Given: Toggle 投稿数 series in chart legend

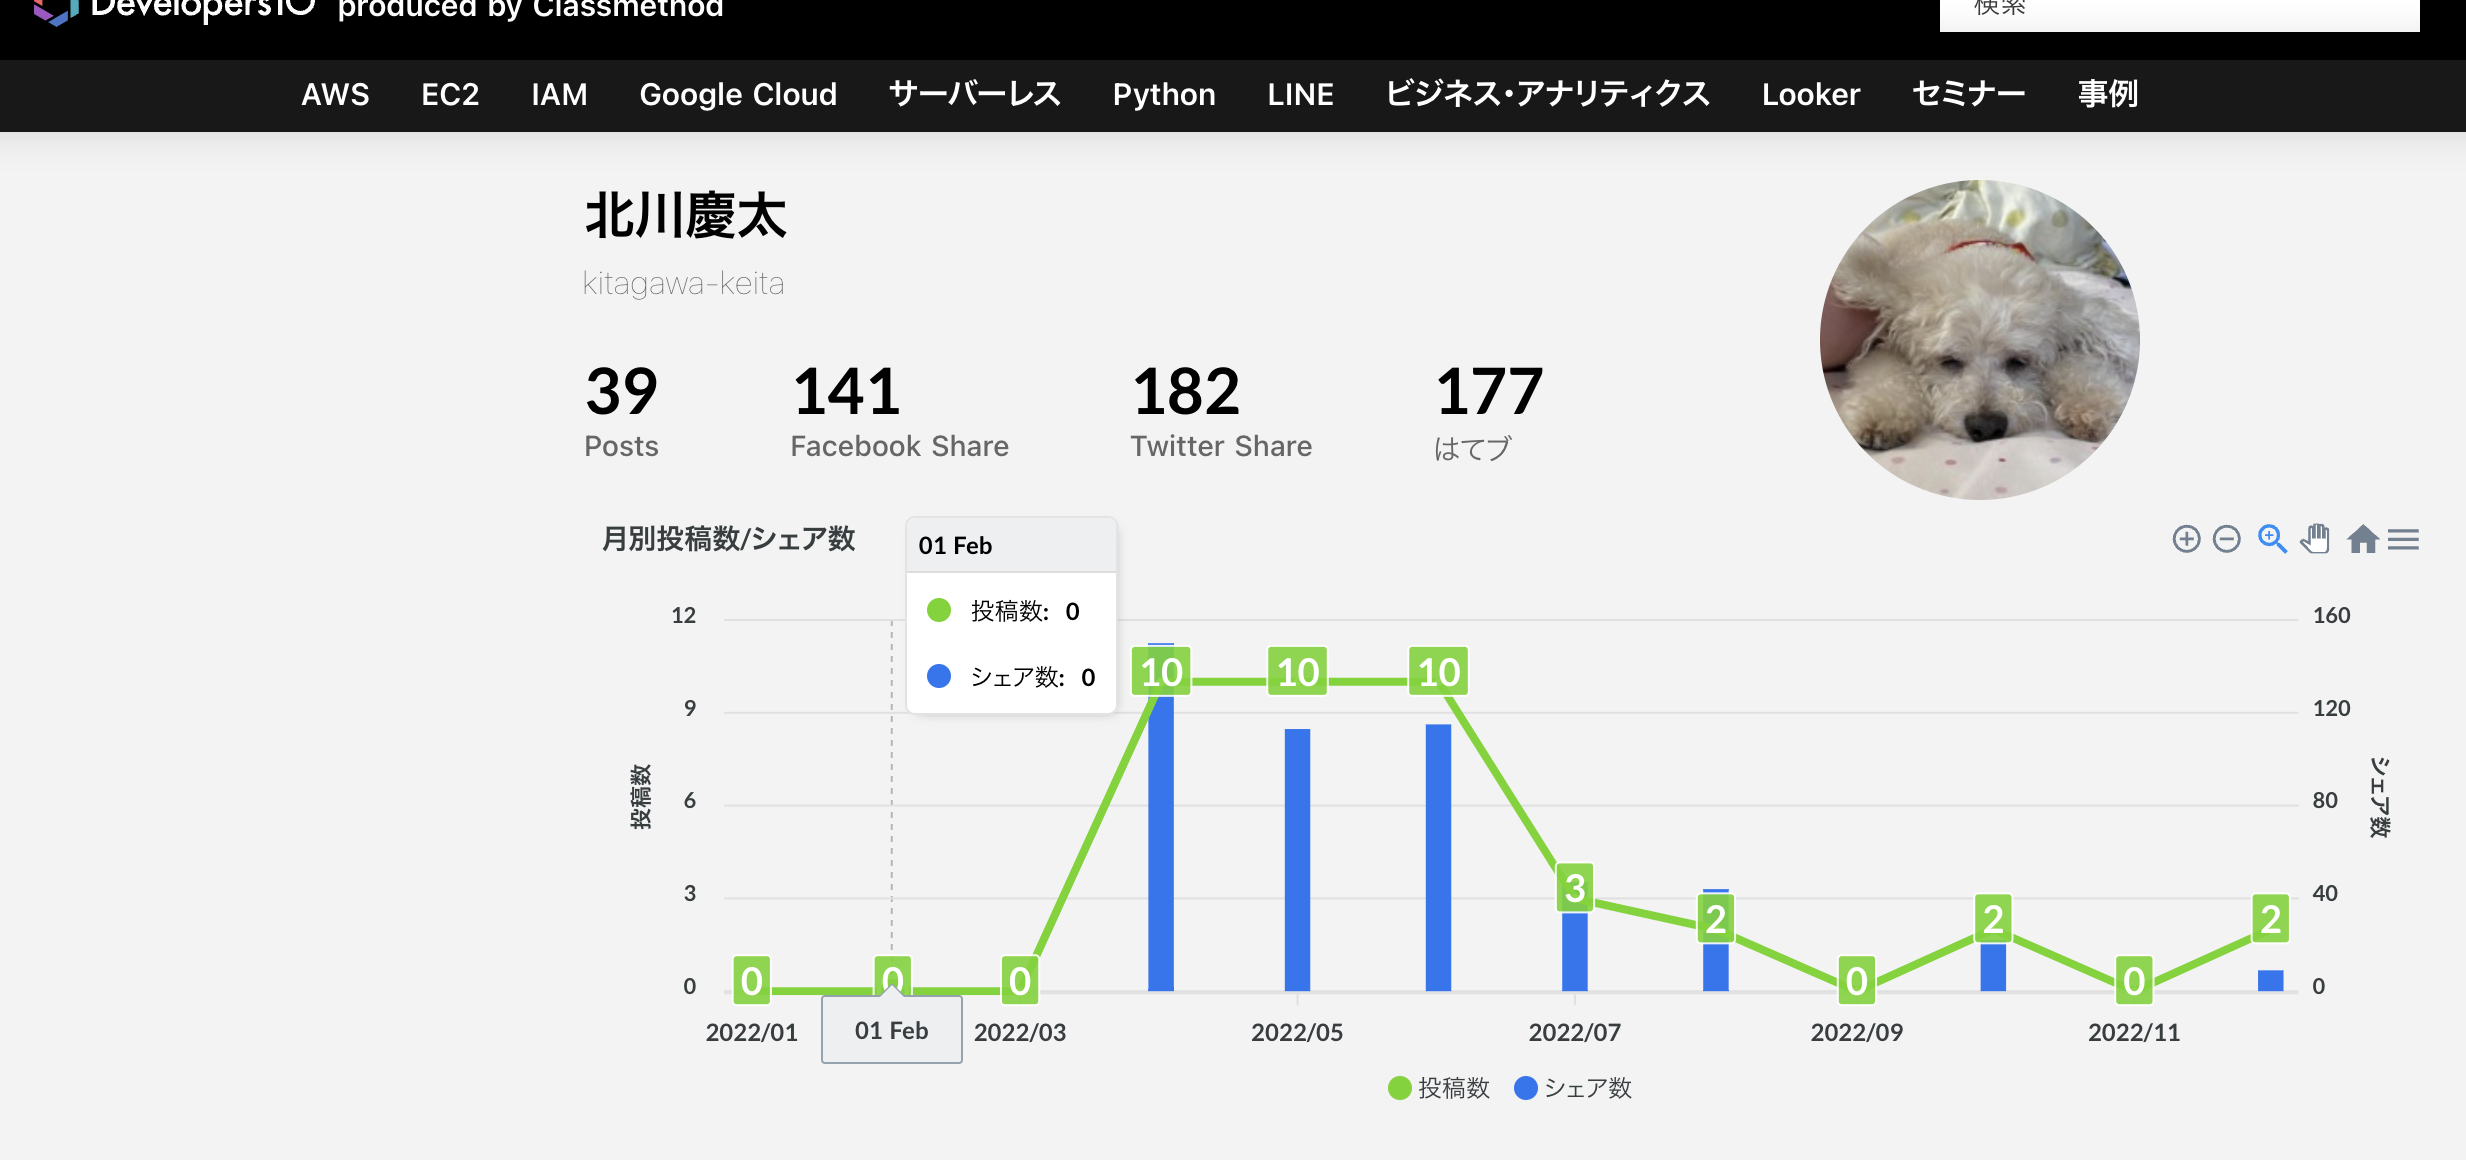Looking at the screenshot, I should point(1439,1087).
